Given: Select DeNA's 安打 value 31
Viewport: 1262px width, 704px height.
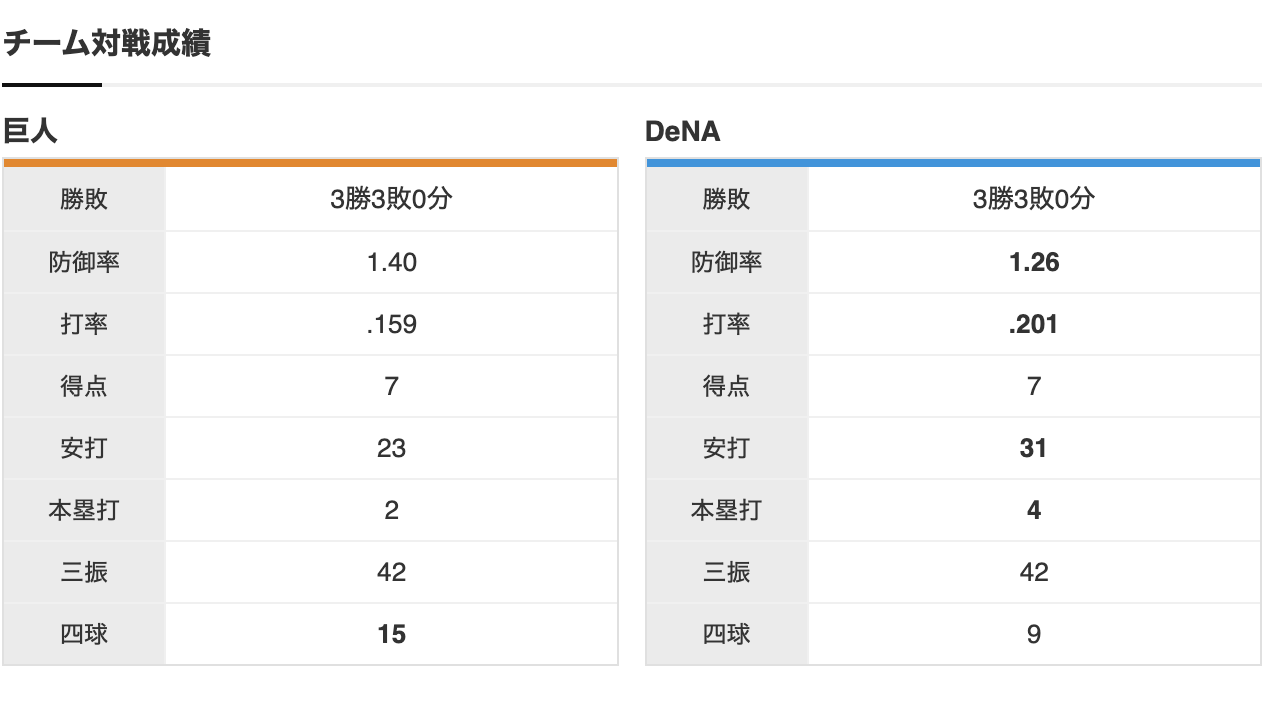Looking at the screenshot, I should coord(1033,448).
